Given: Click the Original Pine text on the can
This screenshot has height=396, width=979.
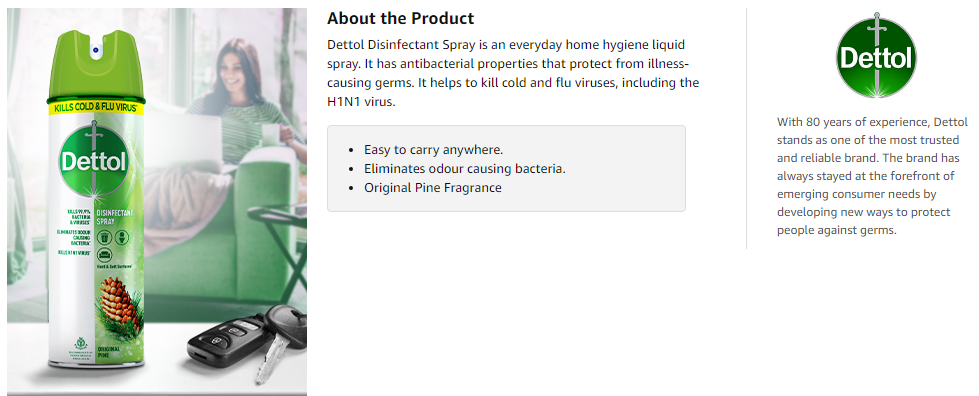Looking at the screenshot, I should [x=106, y=350].
